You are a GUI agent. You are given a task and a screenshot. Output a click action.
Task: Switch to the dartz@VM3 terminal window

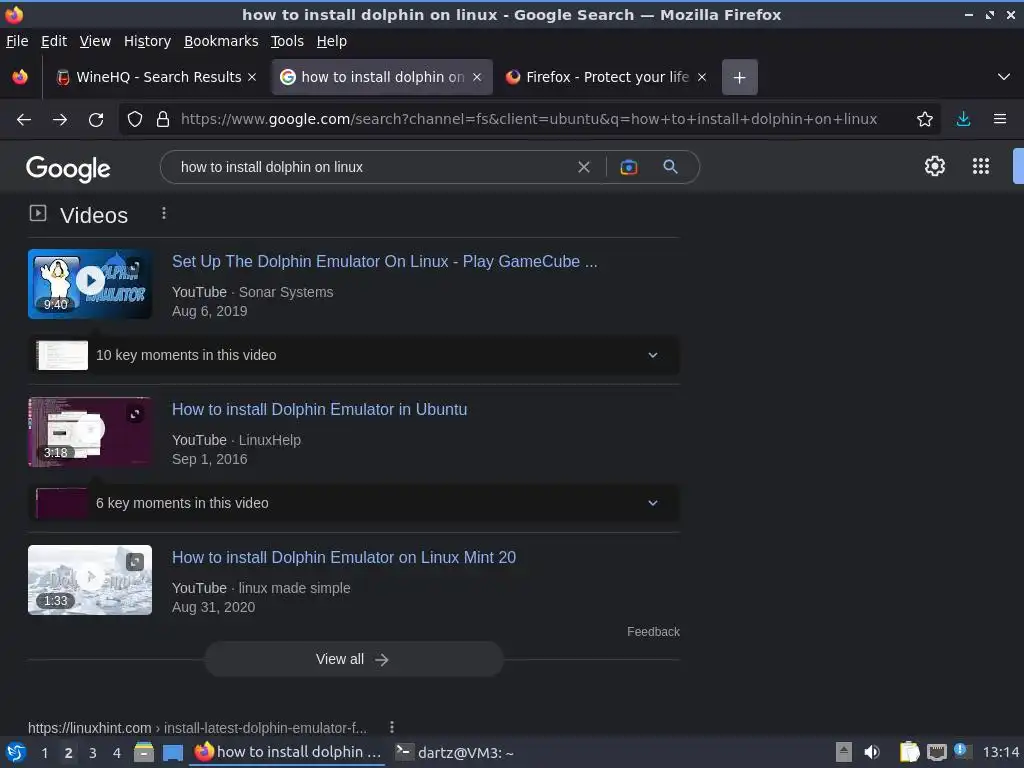click(x=455, y=752)
